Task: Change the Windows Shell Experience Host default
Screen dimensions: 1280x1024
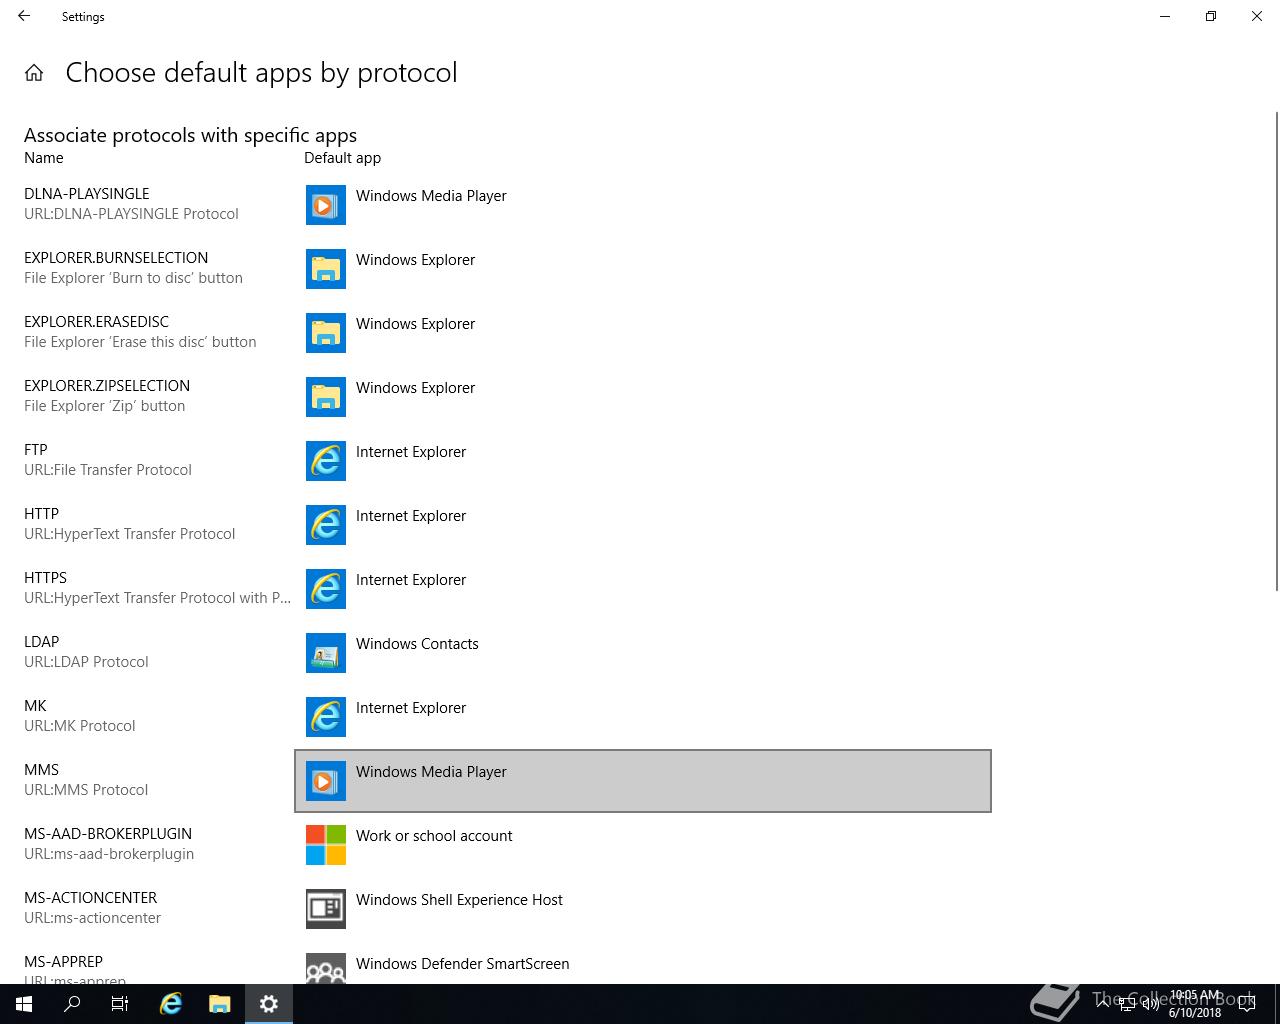Action: [x=643, y=909]
